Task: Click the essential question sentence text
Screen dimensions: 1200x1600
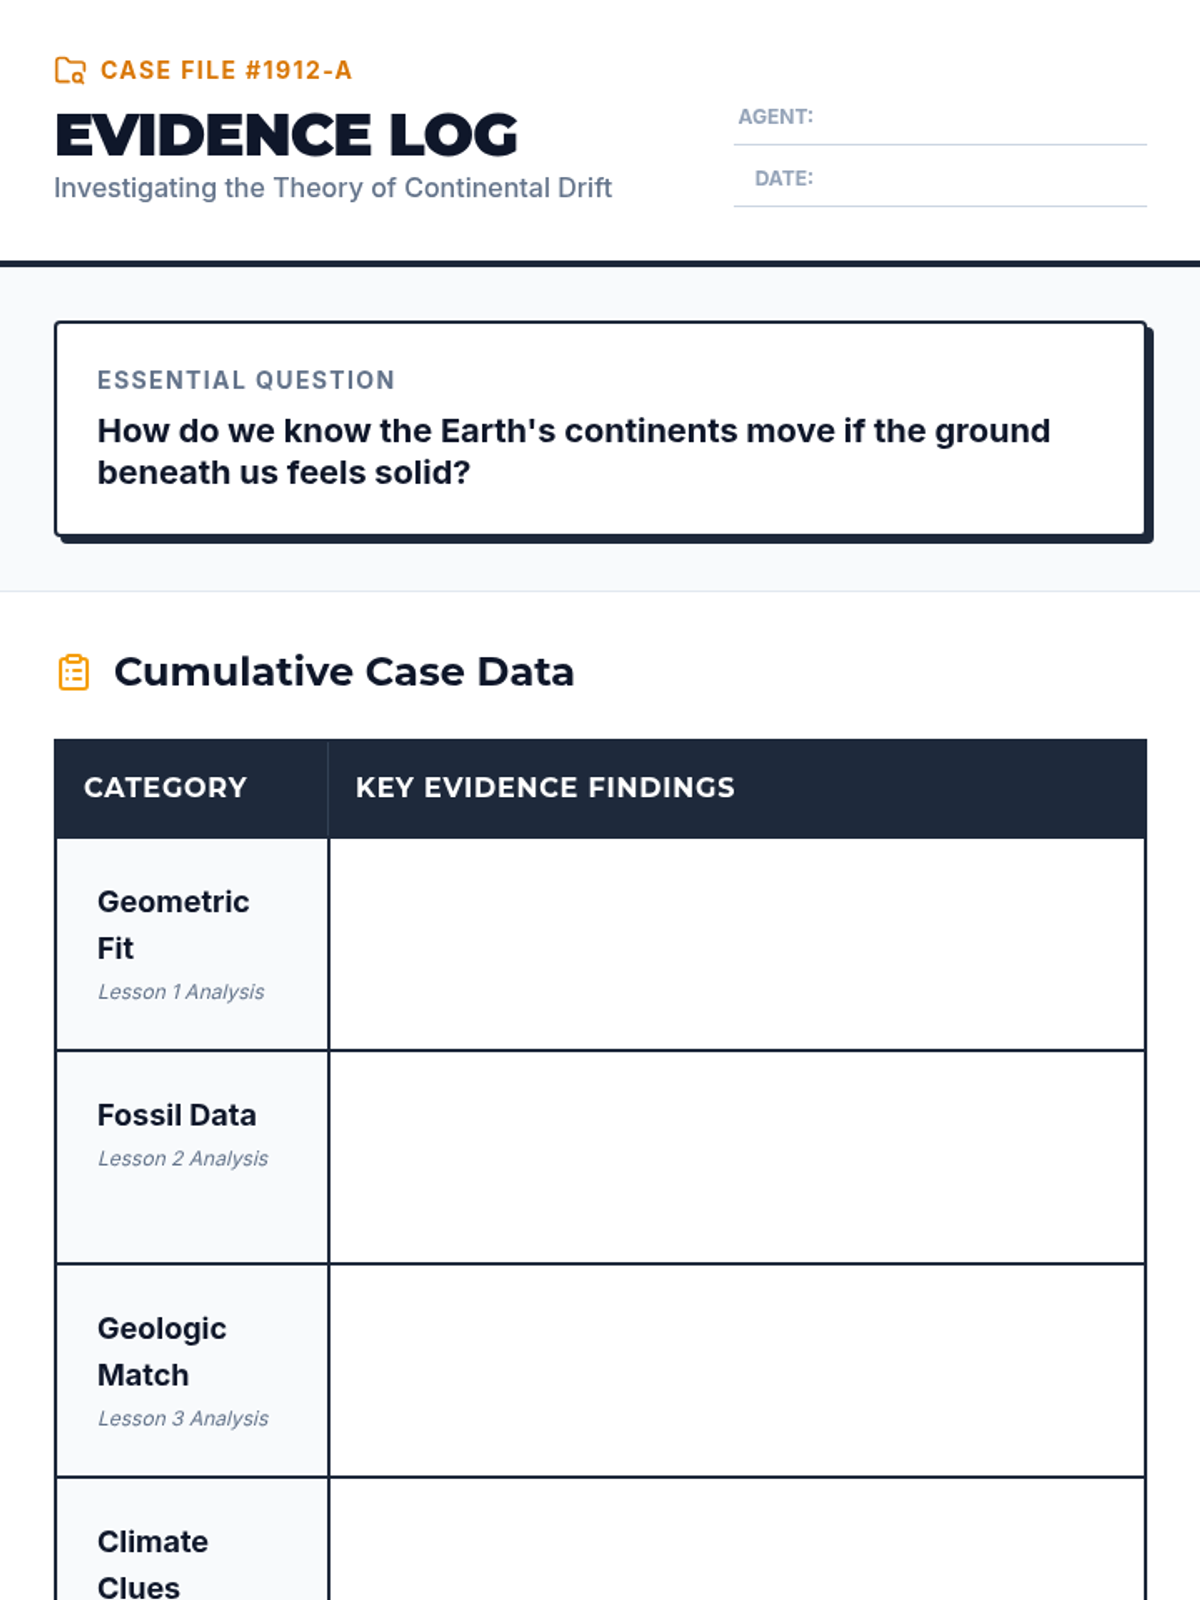Action: click(x=573, y=451)
